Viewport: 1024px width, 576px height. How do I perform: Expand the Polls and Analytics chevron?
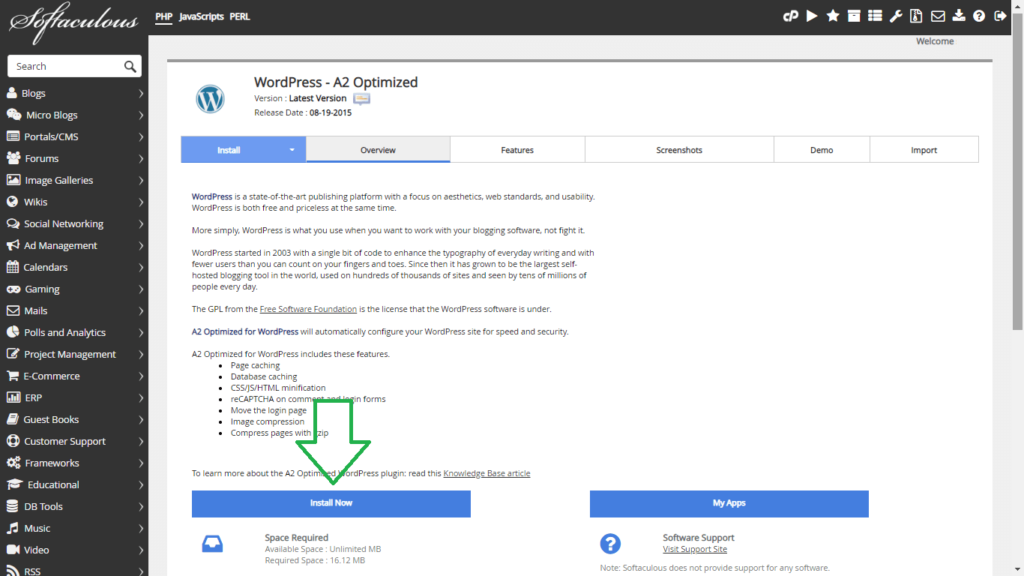140,332
